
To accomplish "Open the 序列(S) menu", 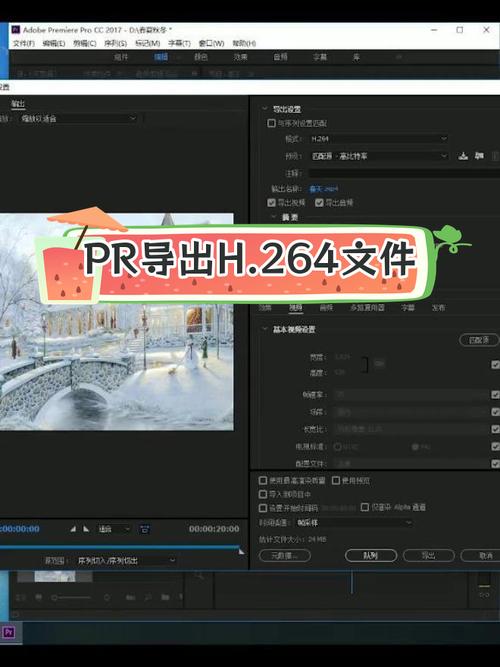I will coord(115,43).
